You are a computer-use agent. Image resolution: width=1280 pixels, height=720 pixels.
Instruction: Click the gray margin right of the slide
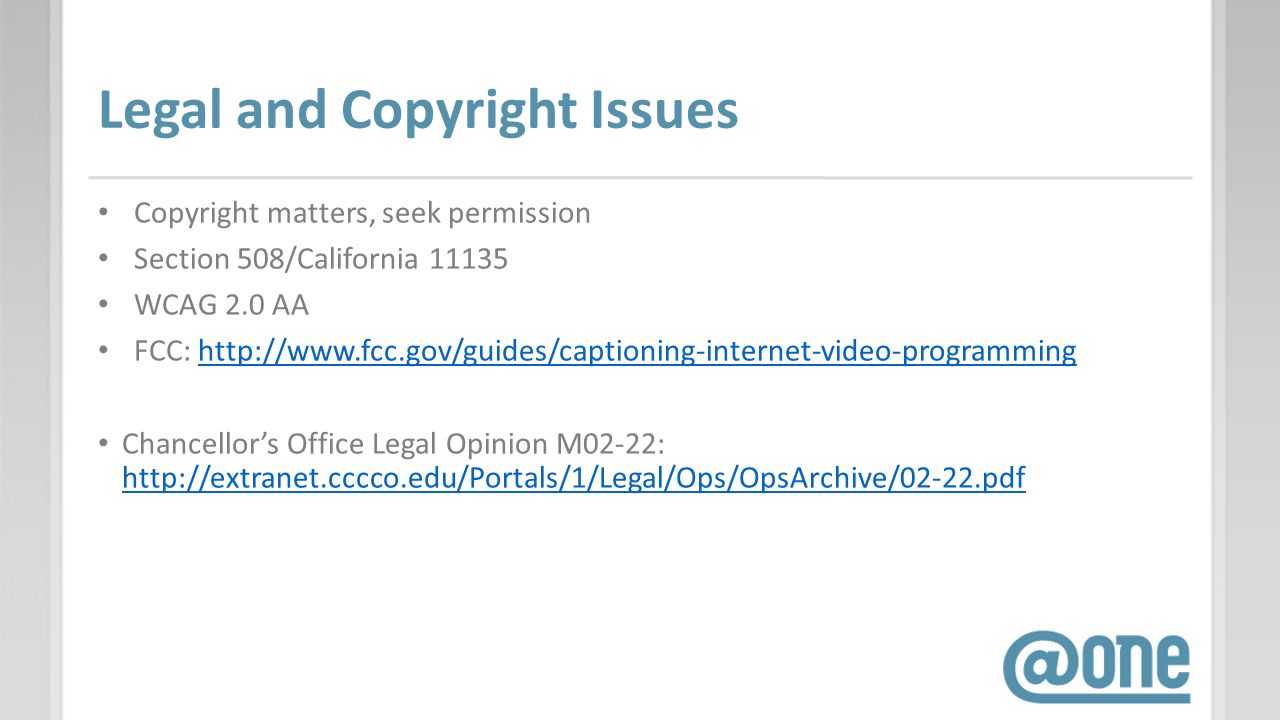pyautogui.click(x=1250, y=360)
